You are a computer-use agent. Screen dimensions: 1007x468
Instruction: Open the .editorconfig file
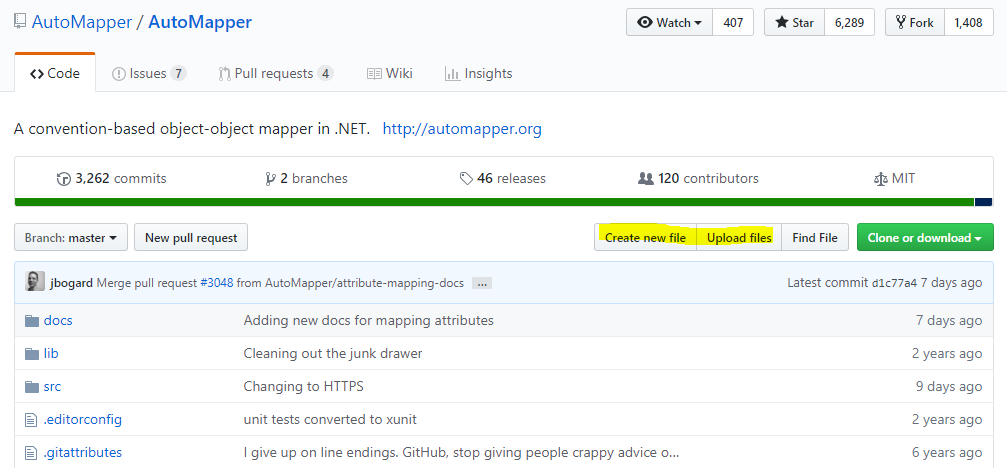pyautogui.click(x=83, y=420)
